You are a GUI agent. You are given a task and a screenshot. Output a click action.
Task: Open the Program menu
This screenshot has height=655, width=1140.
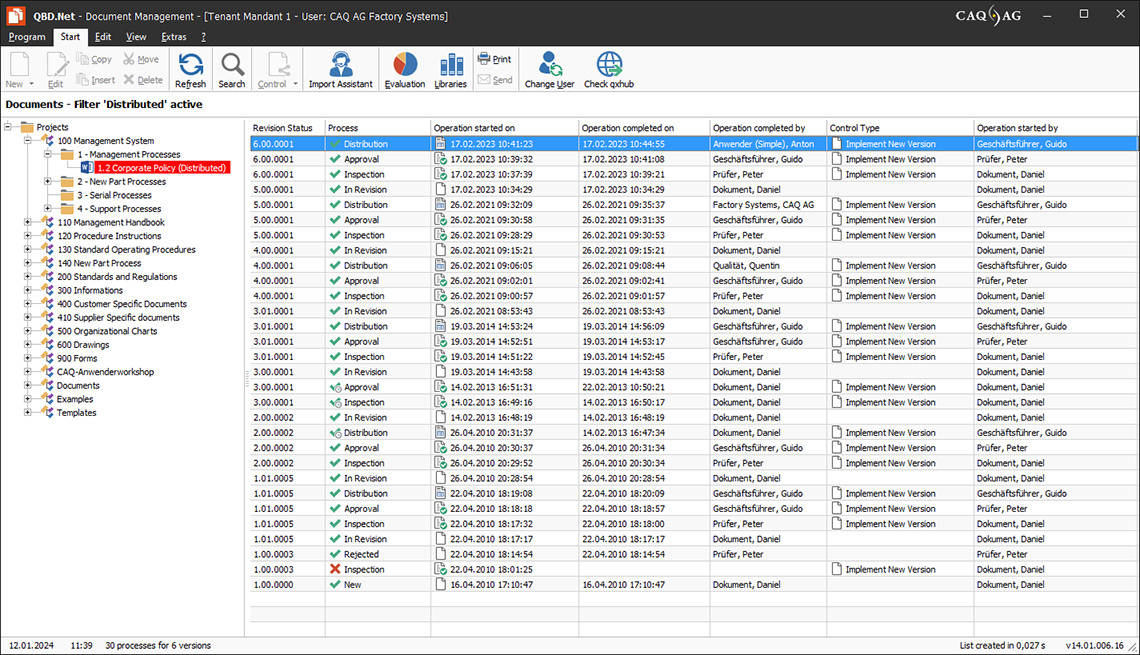click(x=27, y=37)
